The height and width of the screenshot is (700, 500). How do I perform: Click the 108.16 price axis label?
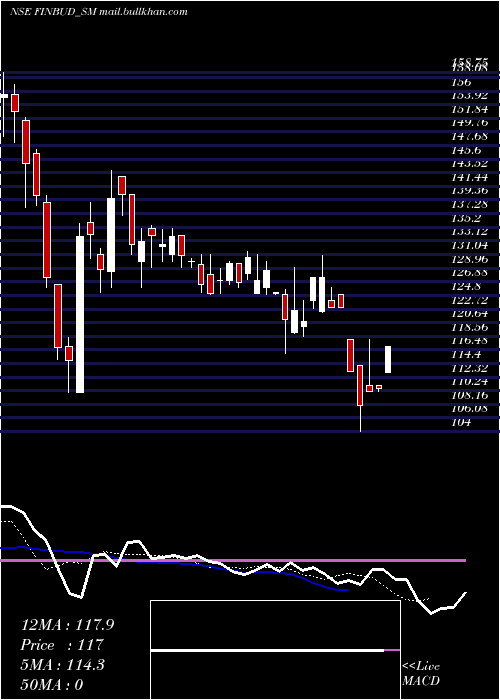point(469,396)
